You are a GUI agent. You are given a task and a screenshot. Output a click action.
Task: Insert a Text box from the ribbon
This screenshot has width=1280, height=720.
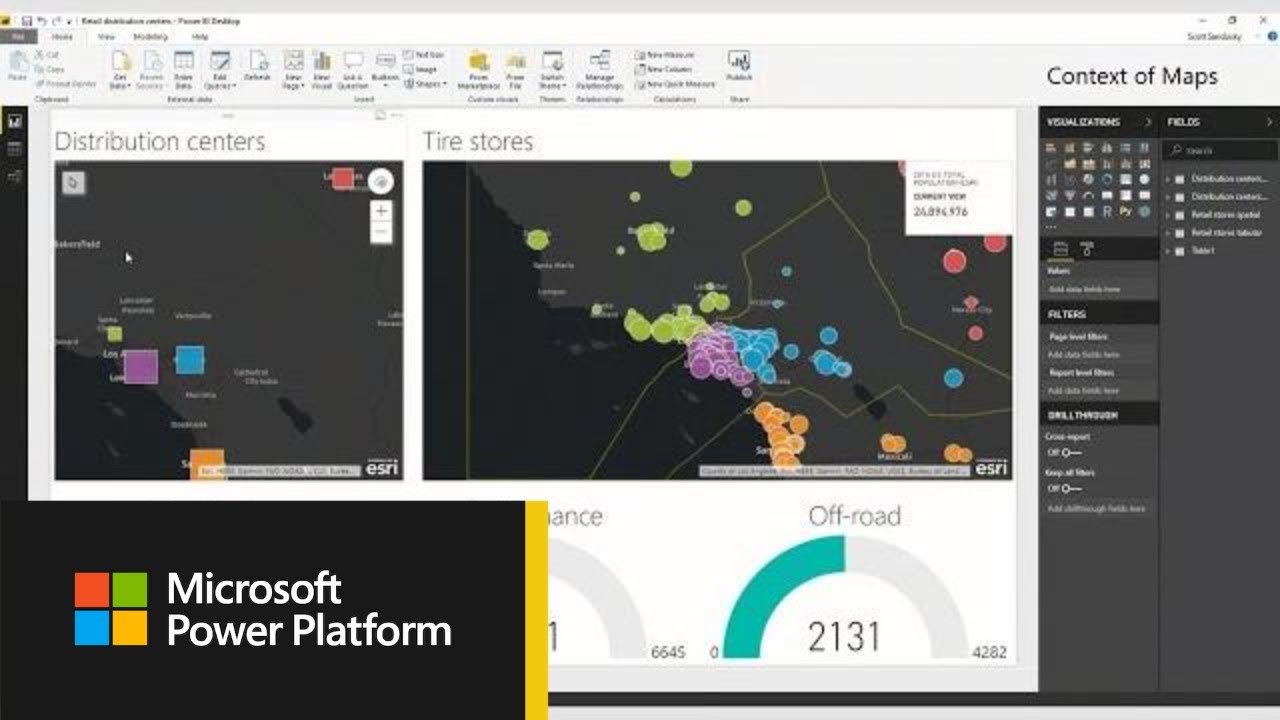tap(424, 55)
